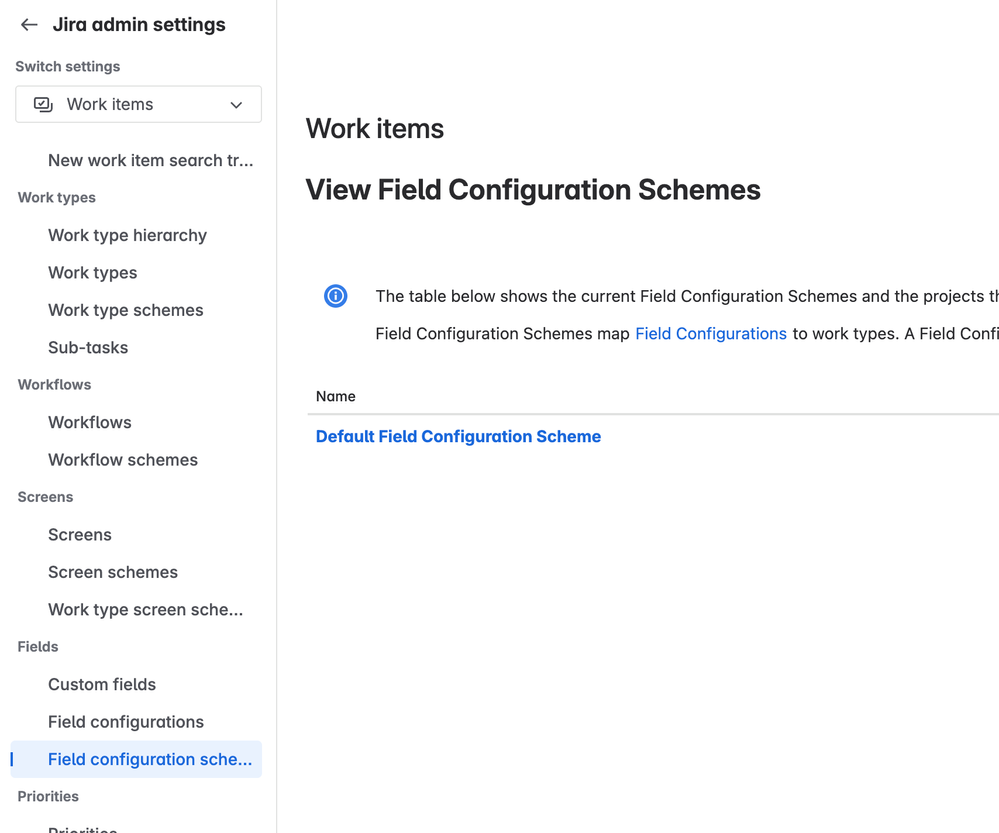Navigate to Sub-tasks settings
Viewport: 999px width, 833px height.
click(88, 348)
